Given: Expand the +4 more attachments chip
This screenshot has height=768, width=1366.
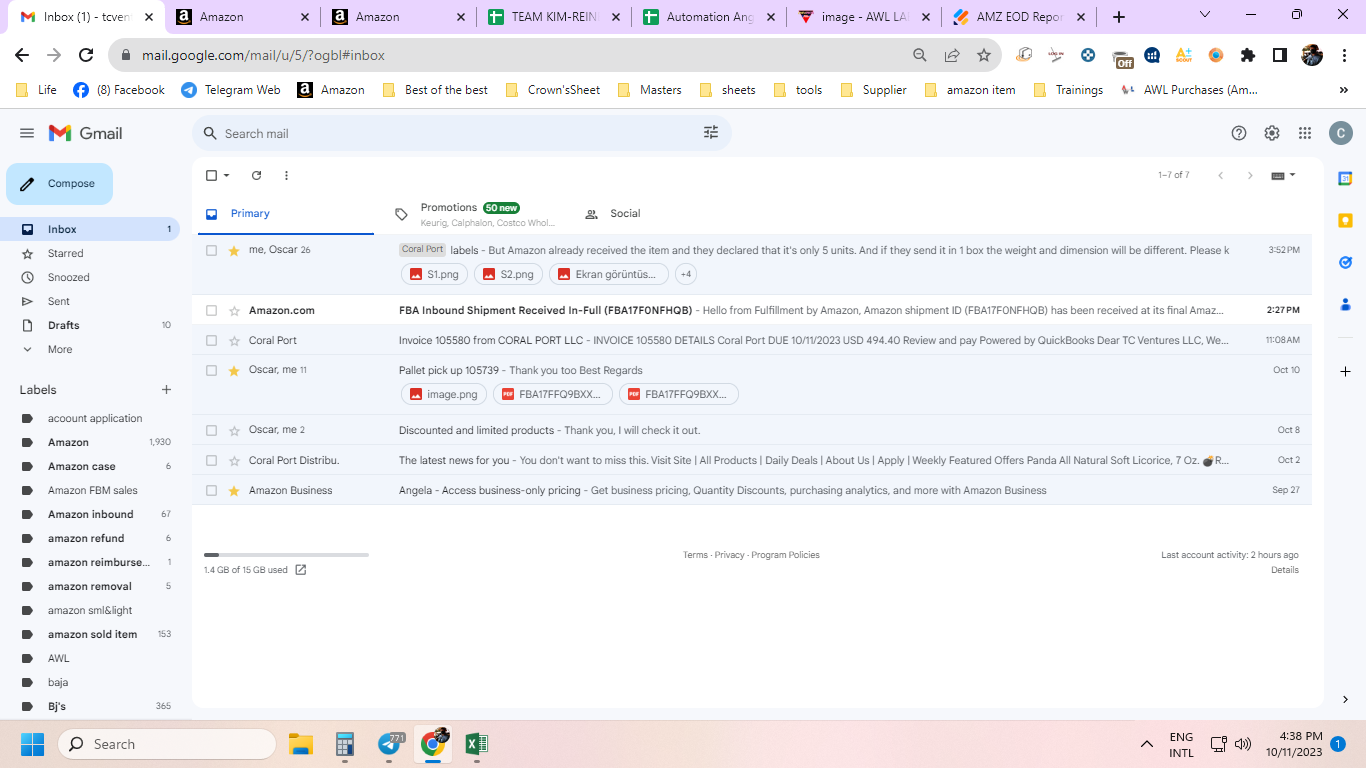Looking at the screenshot, I should [686, 274].
